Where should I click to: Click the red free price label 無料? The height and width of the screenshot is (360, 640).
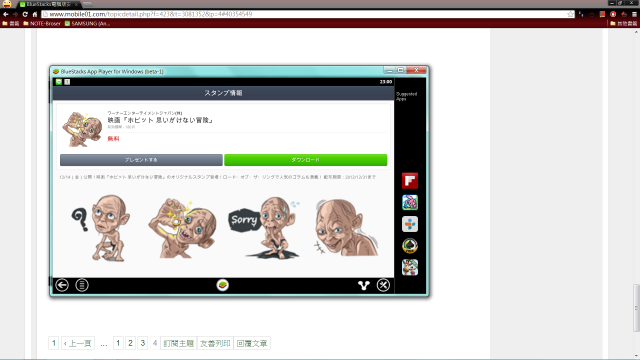pos(113,139)
